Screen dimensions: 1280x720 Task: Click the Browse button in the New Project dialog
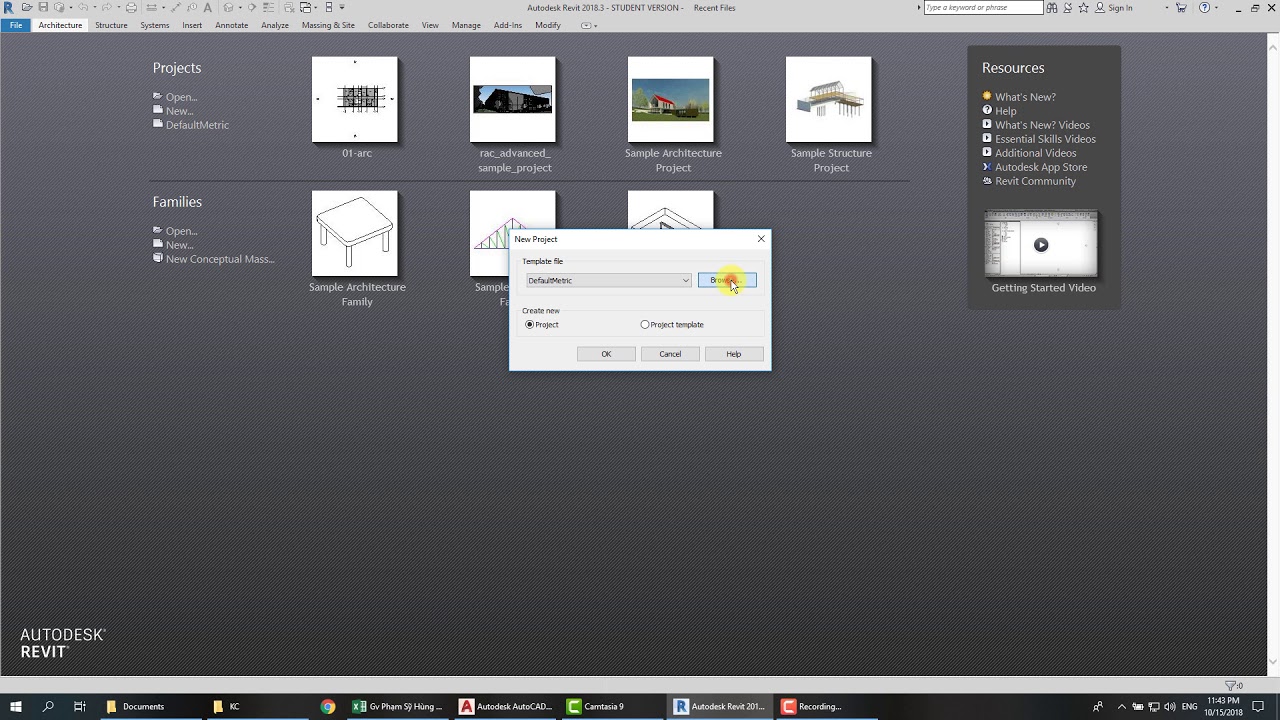[727, 280]
